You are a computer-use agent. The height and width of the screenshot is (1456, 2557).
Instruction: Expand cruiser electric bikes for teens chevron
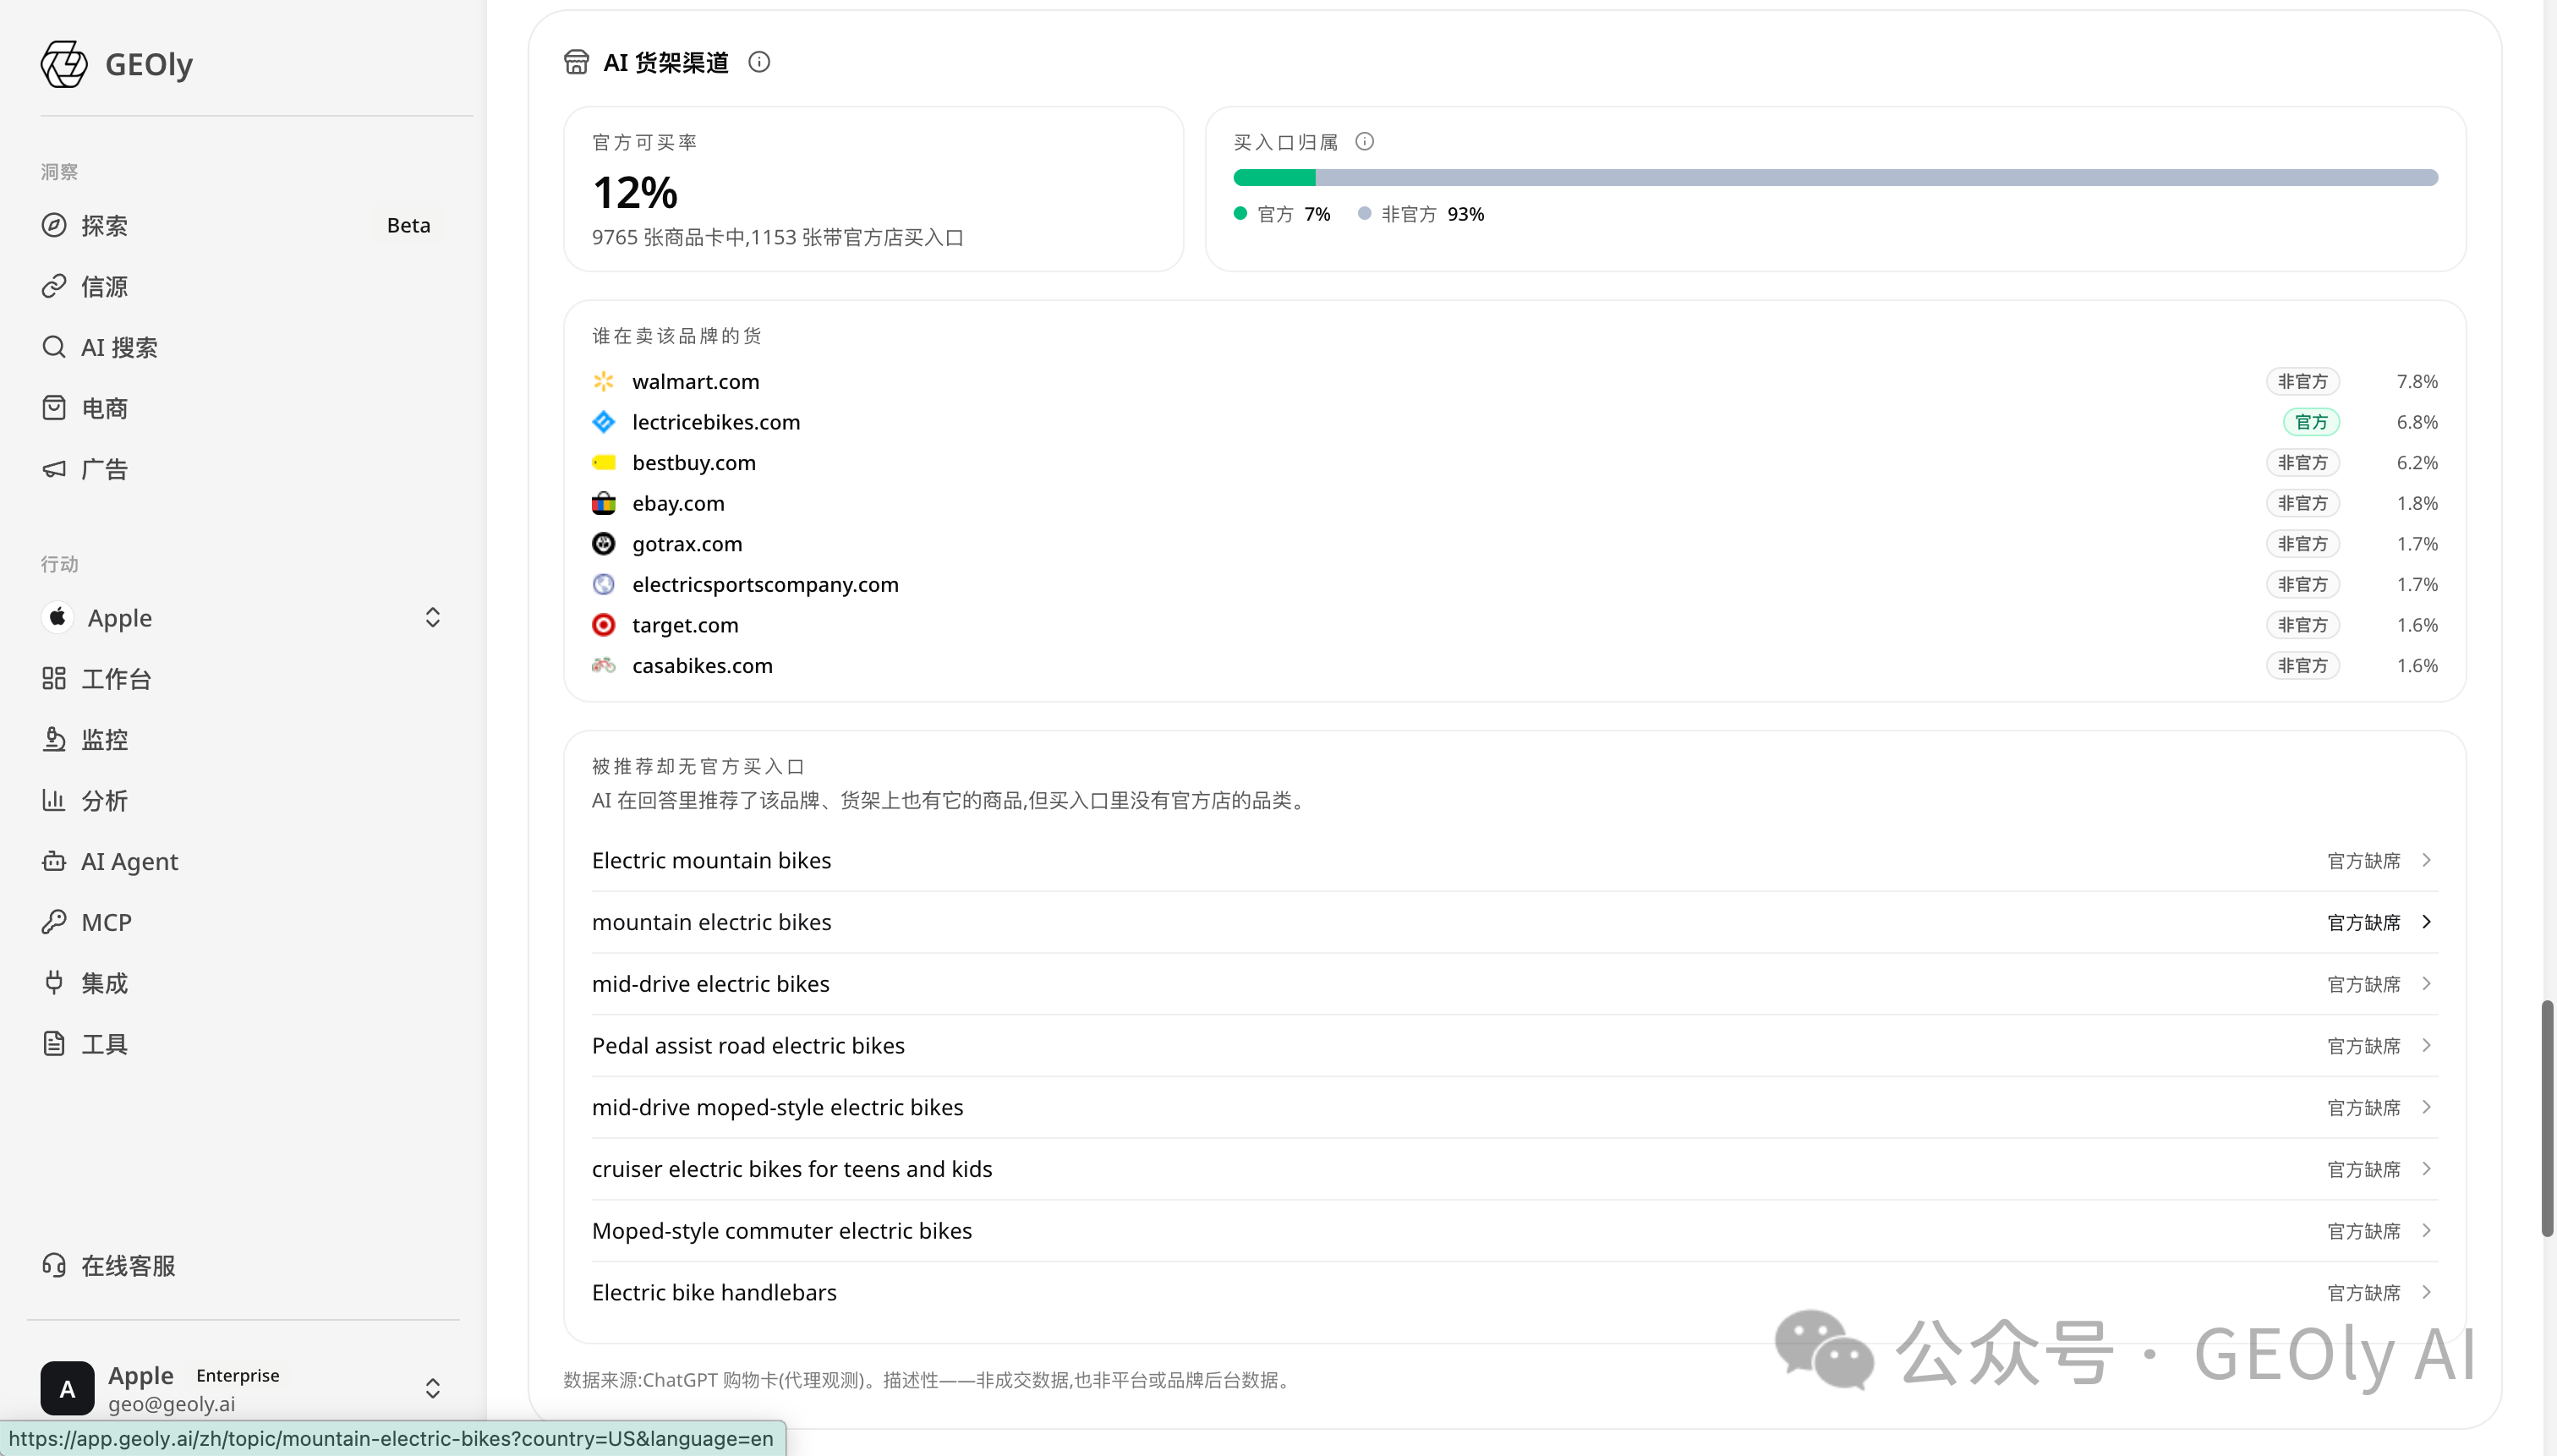[x=2426, y=1169]
